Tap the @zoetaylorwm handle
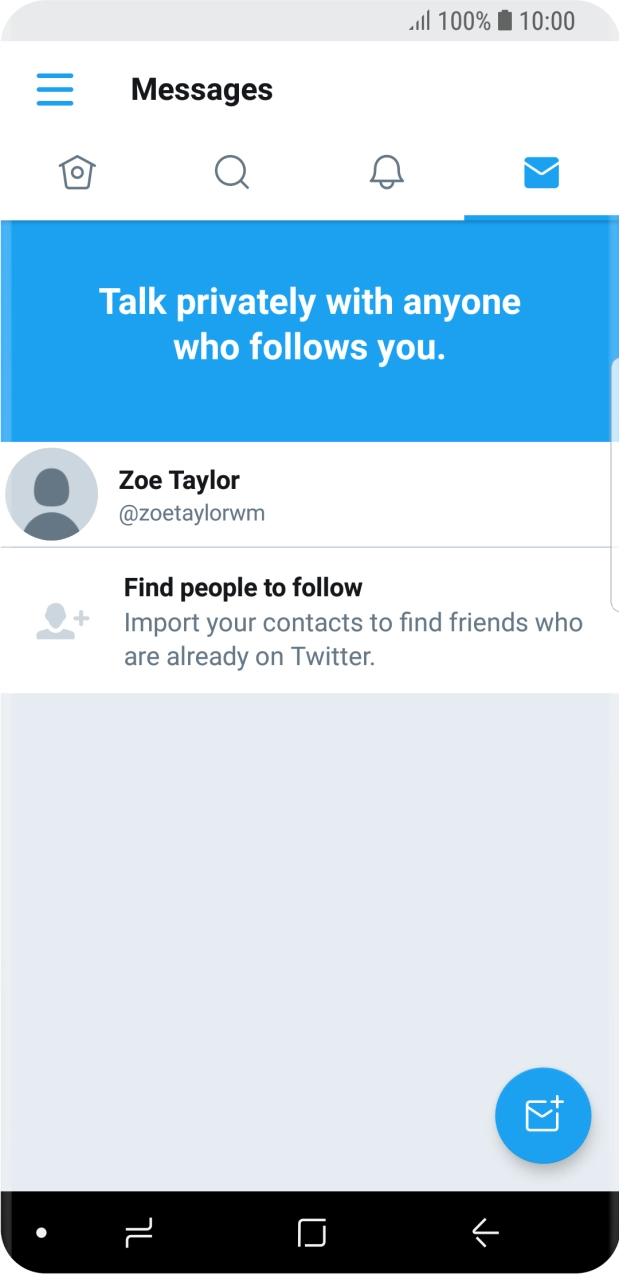619x1274 pixels. pyautogui.click(x=192, y=514)
